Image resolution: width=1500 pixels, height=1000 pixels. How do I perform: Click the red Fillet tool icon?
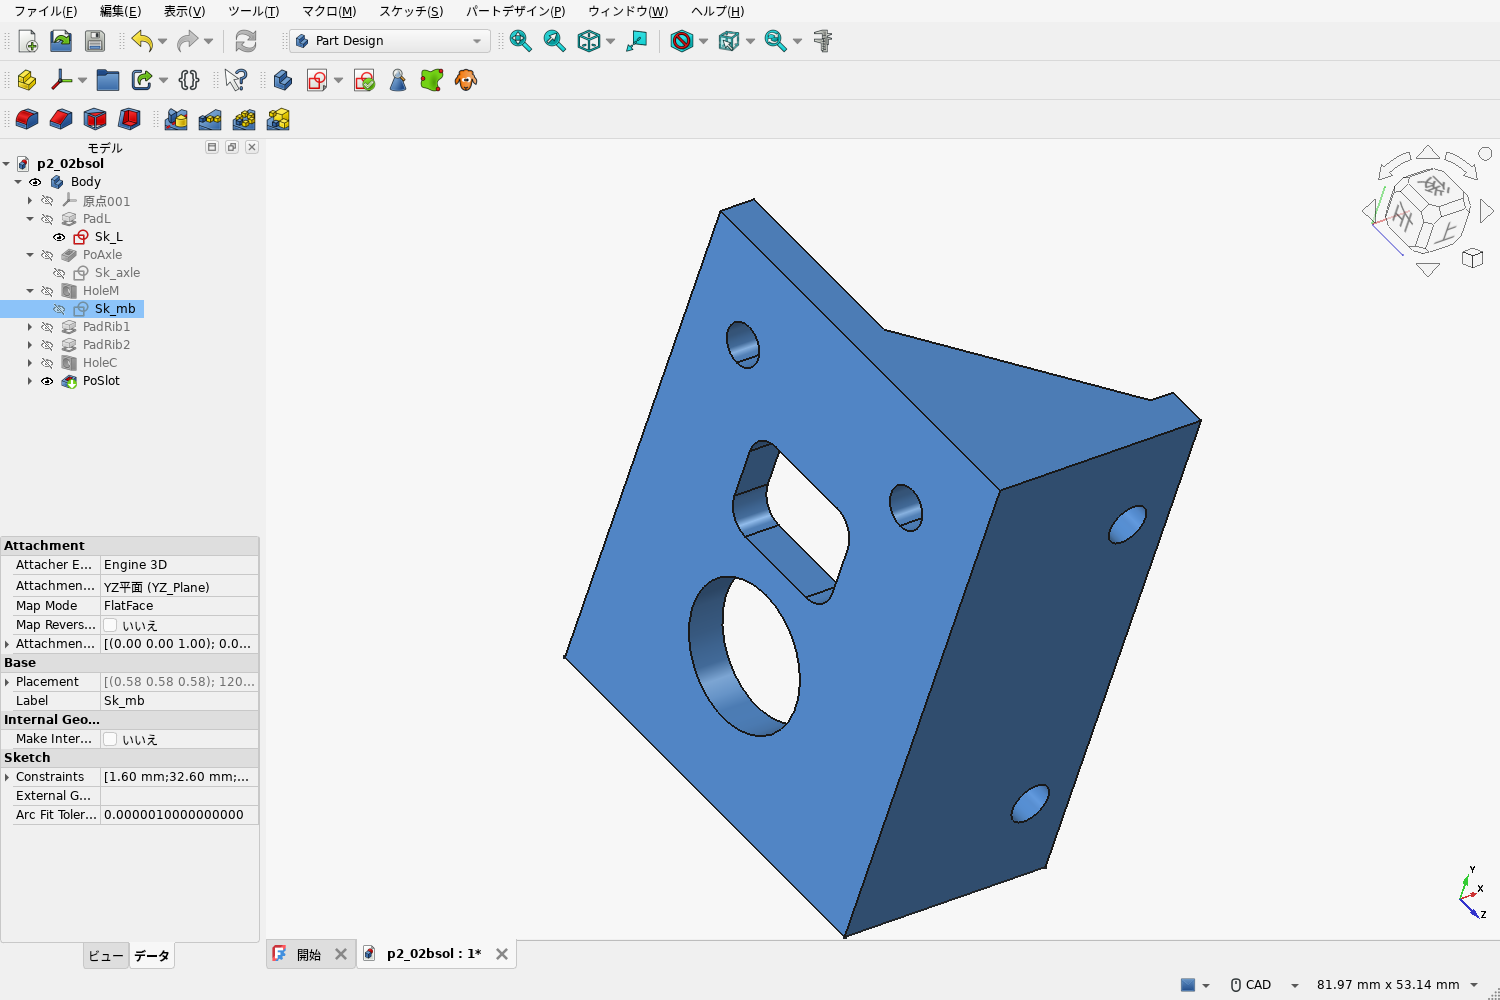(x=27, y=120)
